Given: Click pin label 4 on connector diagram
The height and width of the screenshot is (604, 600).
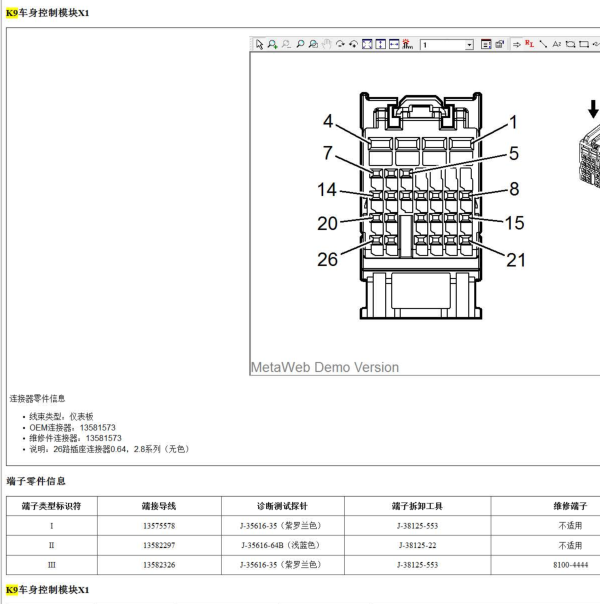Looking at the screenshot, I should point(328,121).
